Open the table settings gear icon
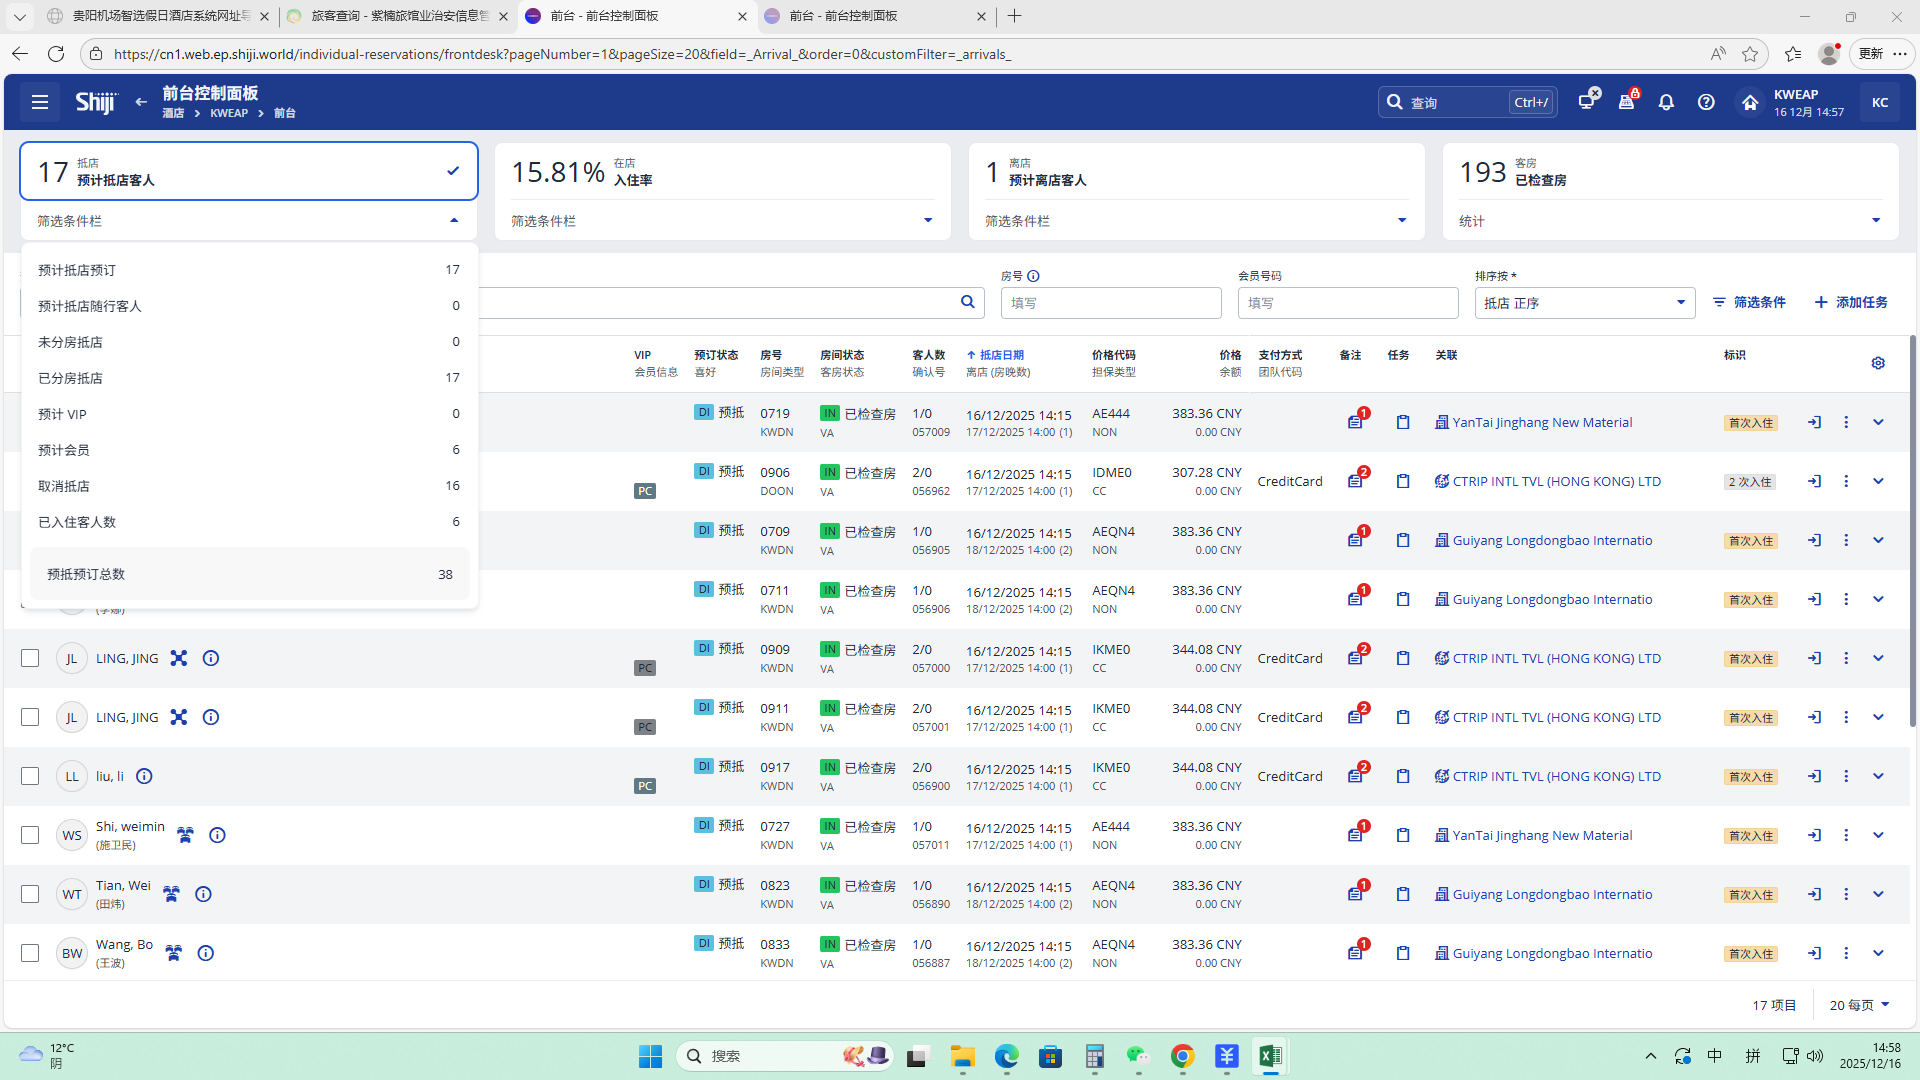The image size is (1920, 1080). tap(1878, 363)
